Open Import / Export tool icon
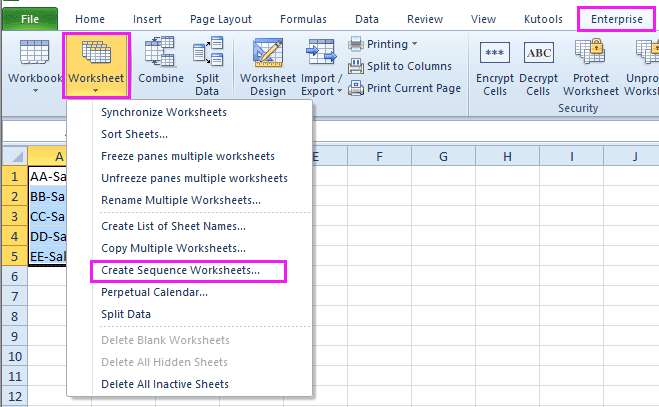Viewport: 659px width, 407px height. 321,52
